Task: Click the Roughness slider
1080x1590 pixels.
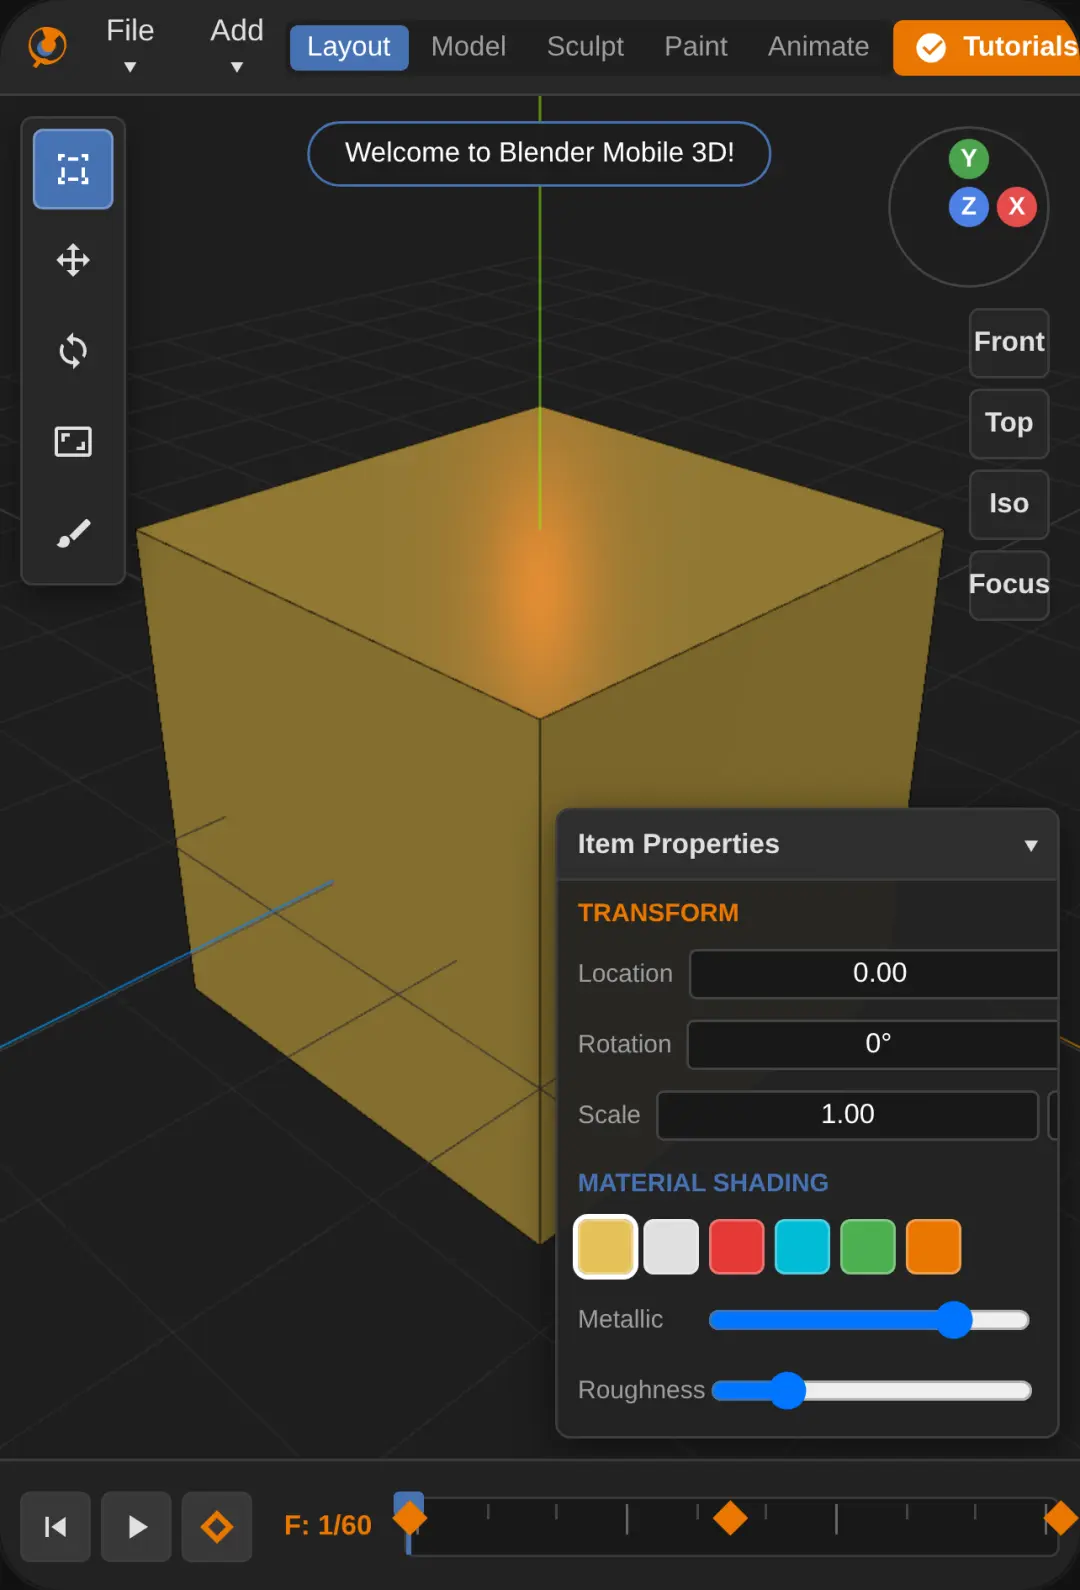Action: 871,1391
